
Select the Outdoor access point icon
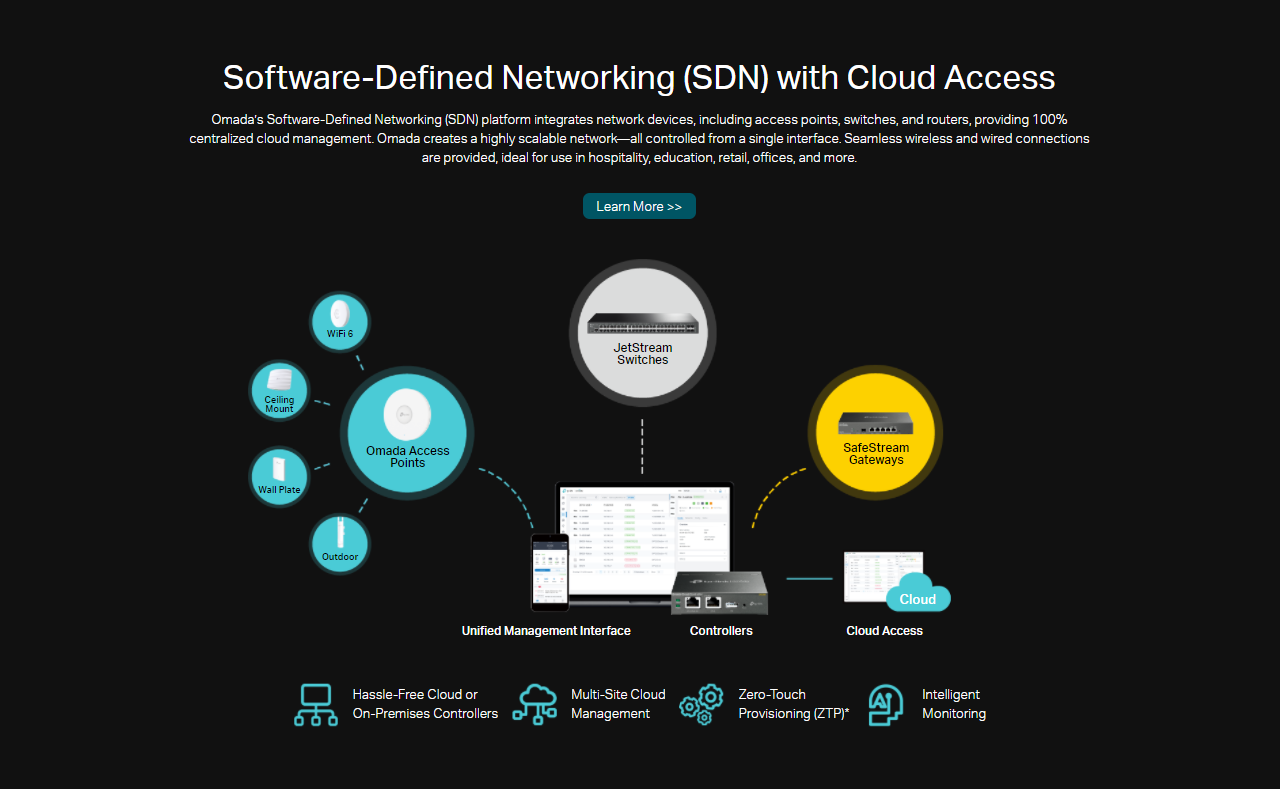(x=340, y=544)
